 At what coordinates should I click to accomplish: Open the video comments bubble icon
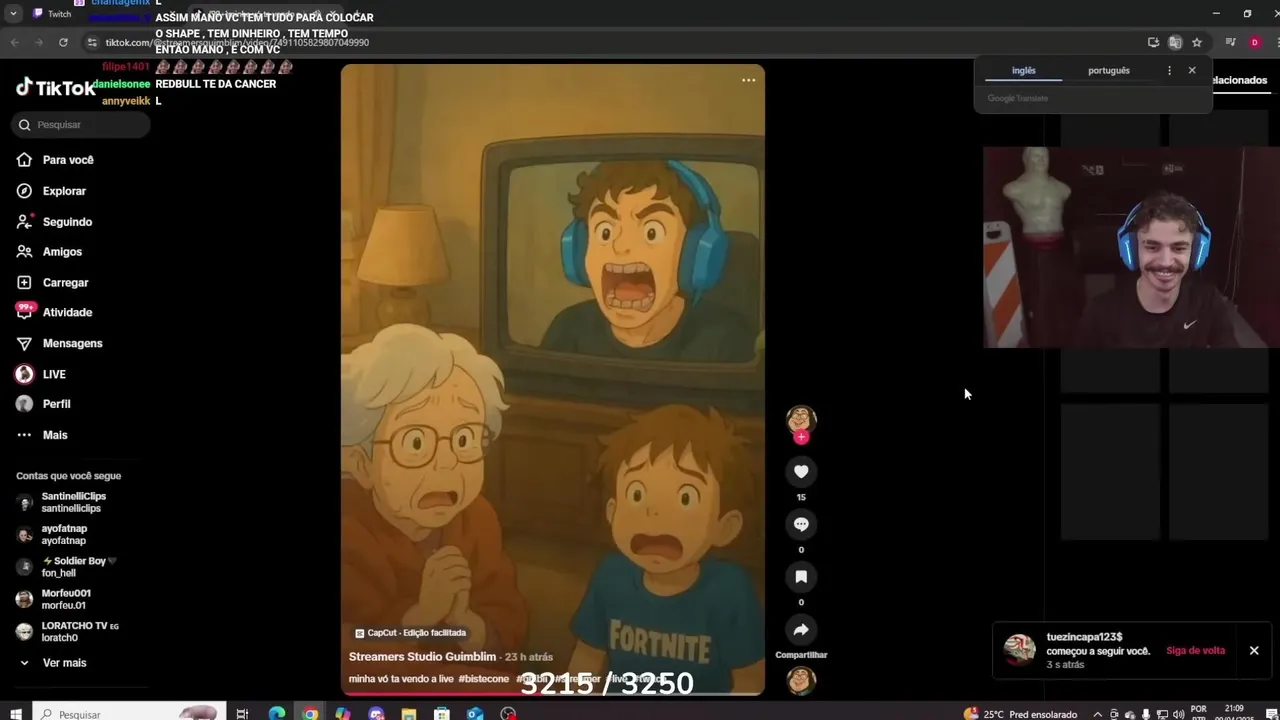coord(801,524)
